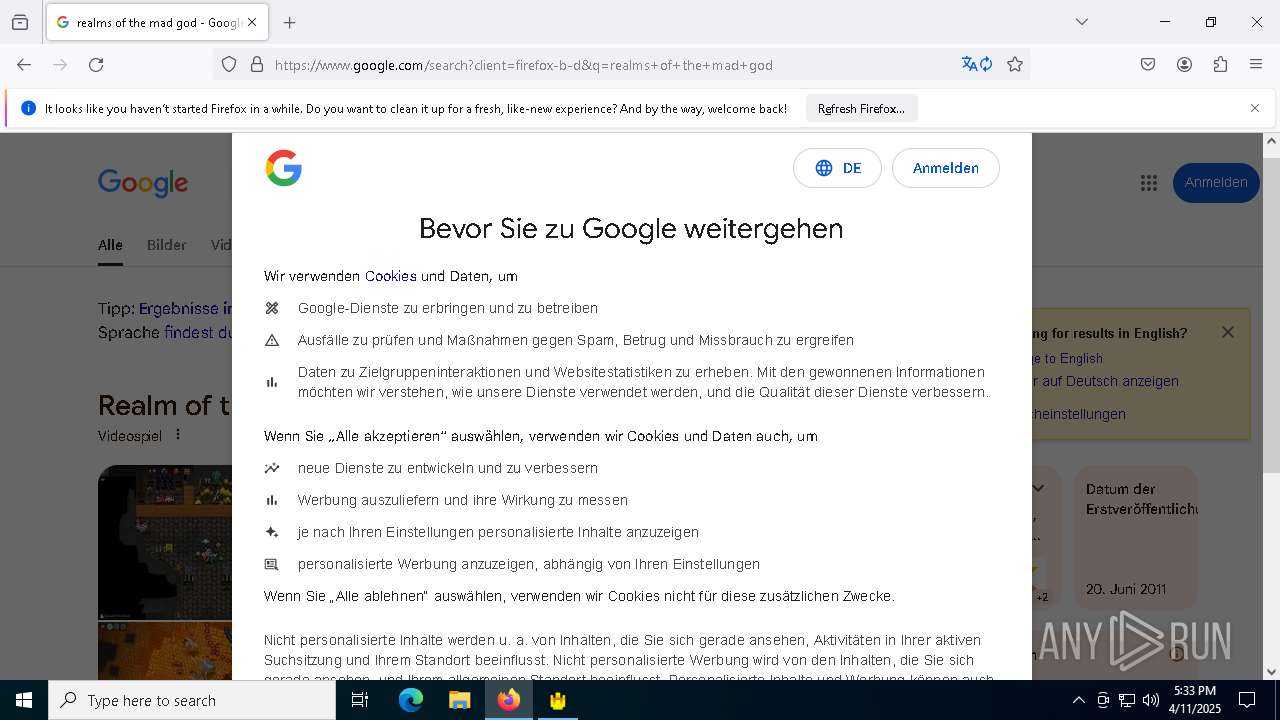Bookmark this page with star icon
Image resolution: width=1280 pixels, height=720 pixels.
point(1015,65)
